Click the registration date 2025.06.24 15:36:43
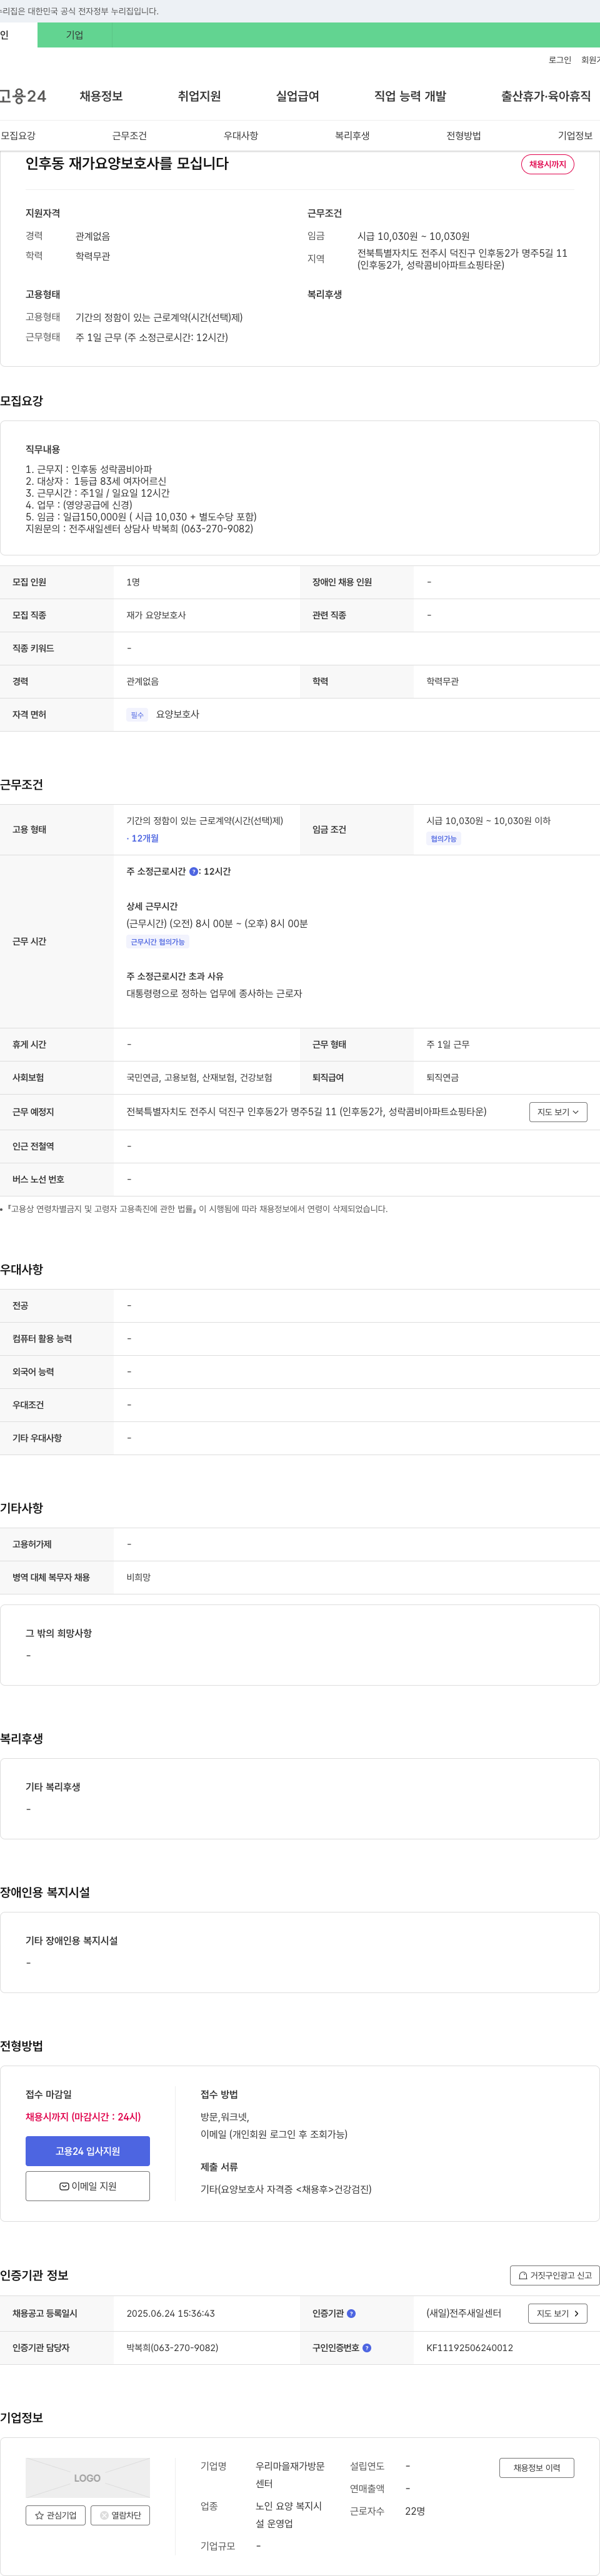This screenshot has width=600, height=2576. click(171, 2314)
